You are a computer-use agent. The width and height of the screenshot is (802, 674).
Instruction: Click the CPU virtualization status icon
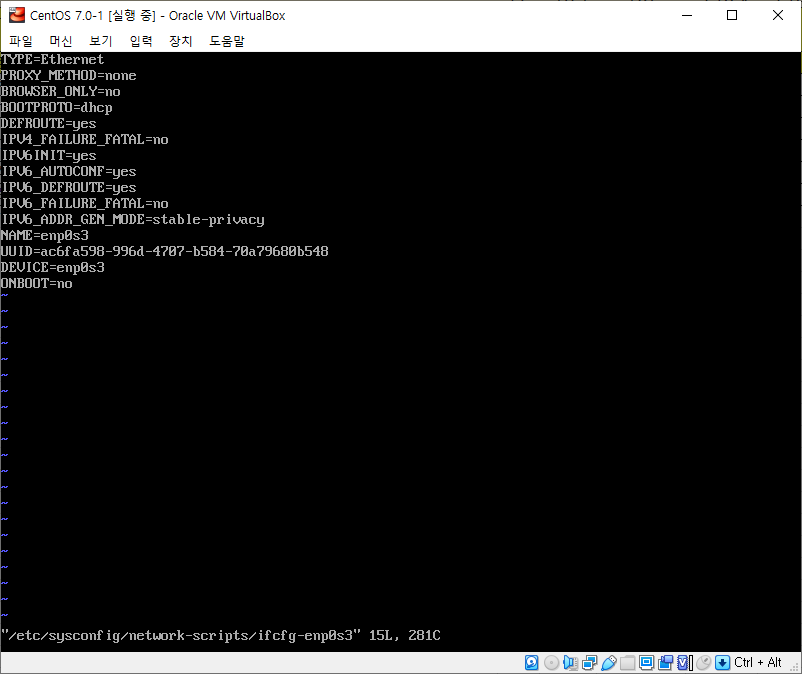(684, 663)
